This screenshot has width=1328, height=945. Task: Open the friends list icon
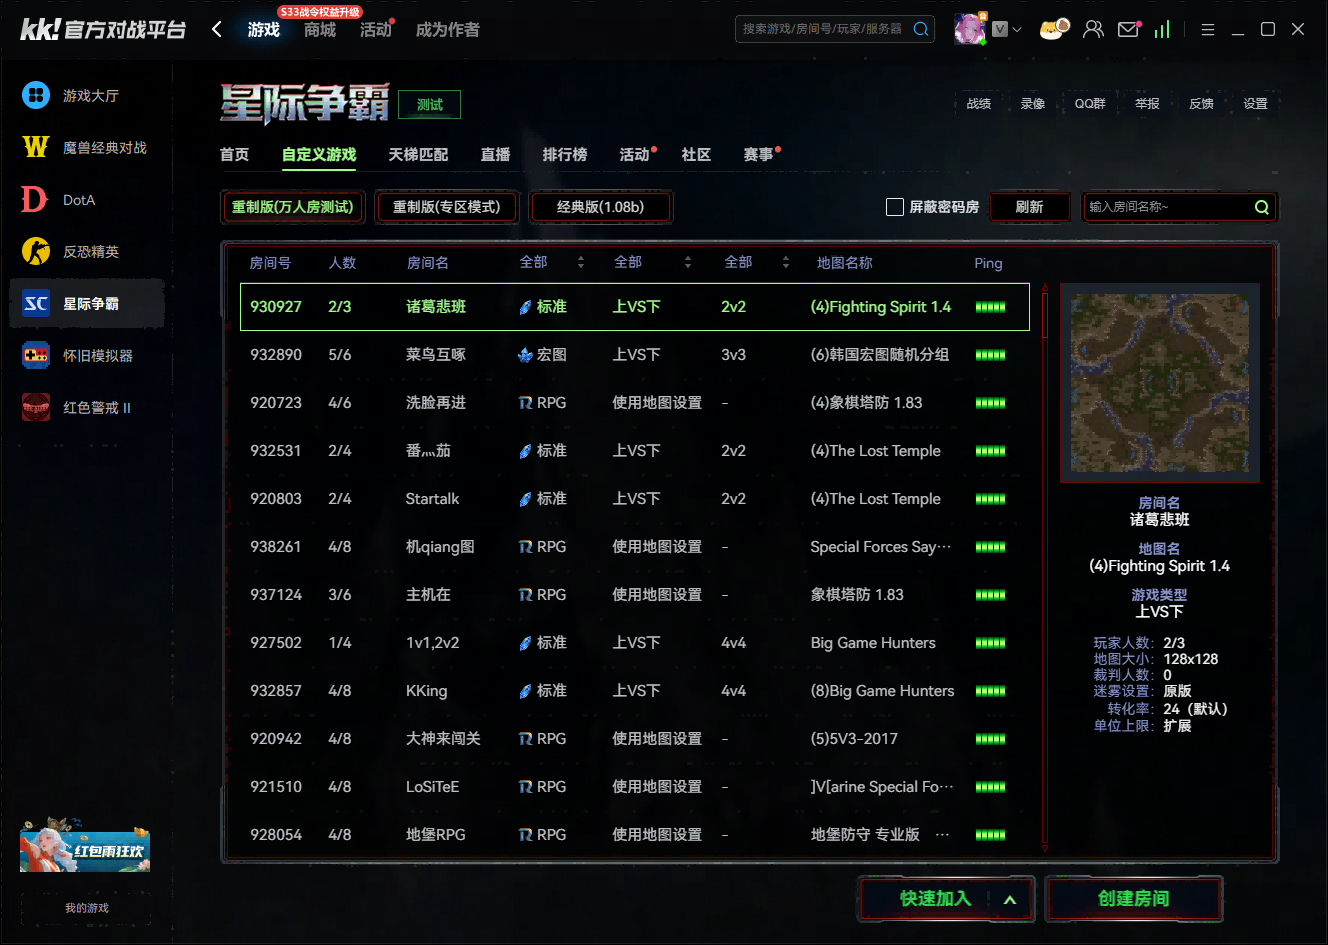pyautogui.click(x=1093, y=29)
